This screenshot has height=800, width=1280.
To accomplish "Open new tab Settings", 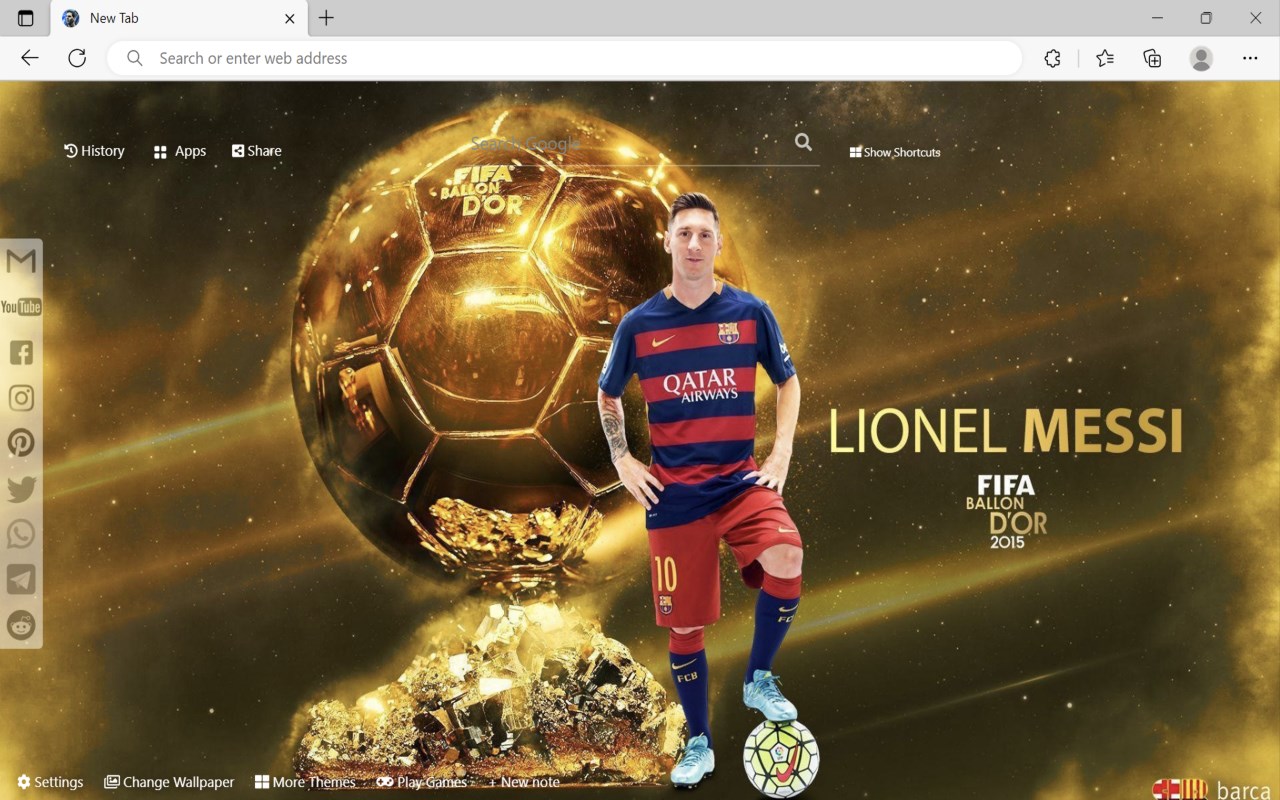I will [50, 782].
